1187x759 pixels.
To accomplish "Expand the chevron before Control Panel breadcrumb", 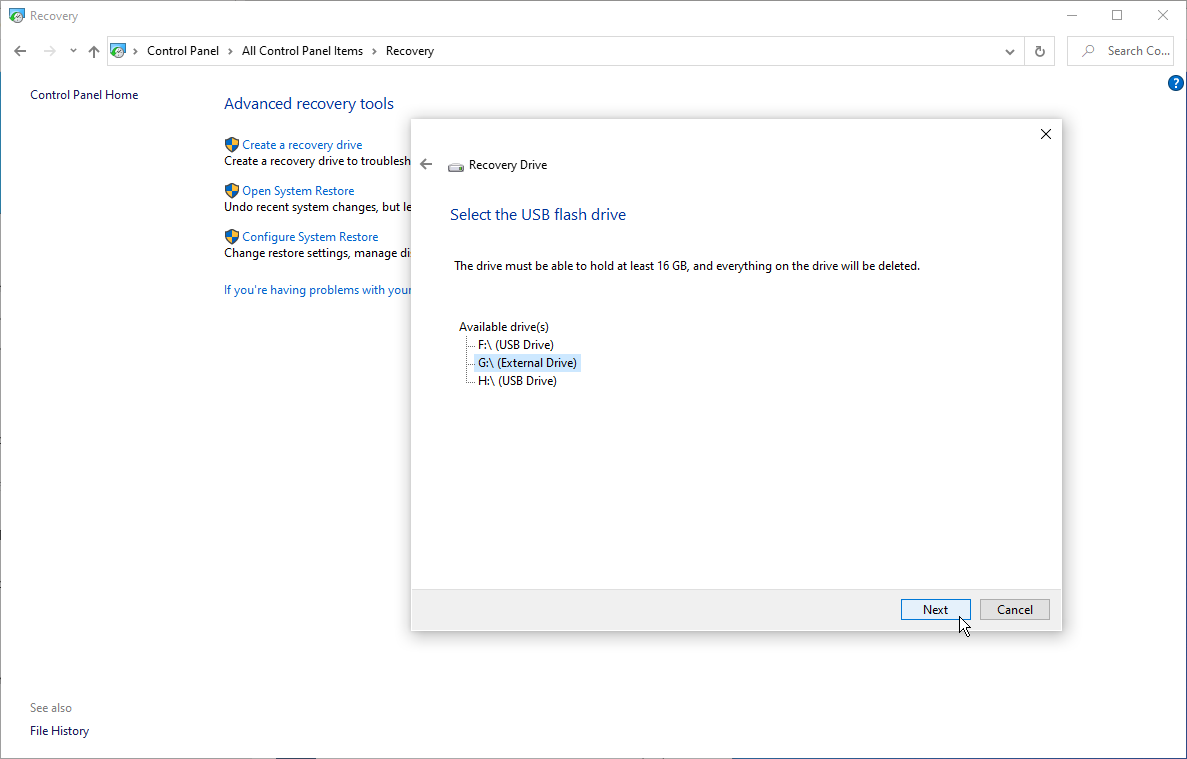I will [136, 51].
